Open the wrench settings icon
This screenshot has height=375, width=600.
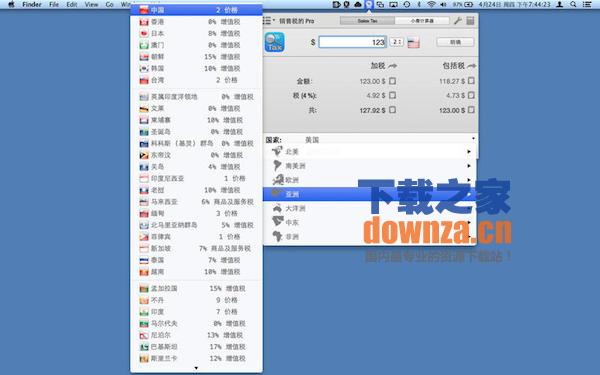click(458, 21)
